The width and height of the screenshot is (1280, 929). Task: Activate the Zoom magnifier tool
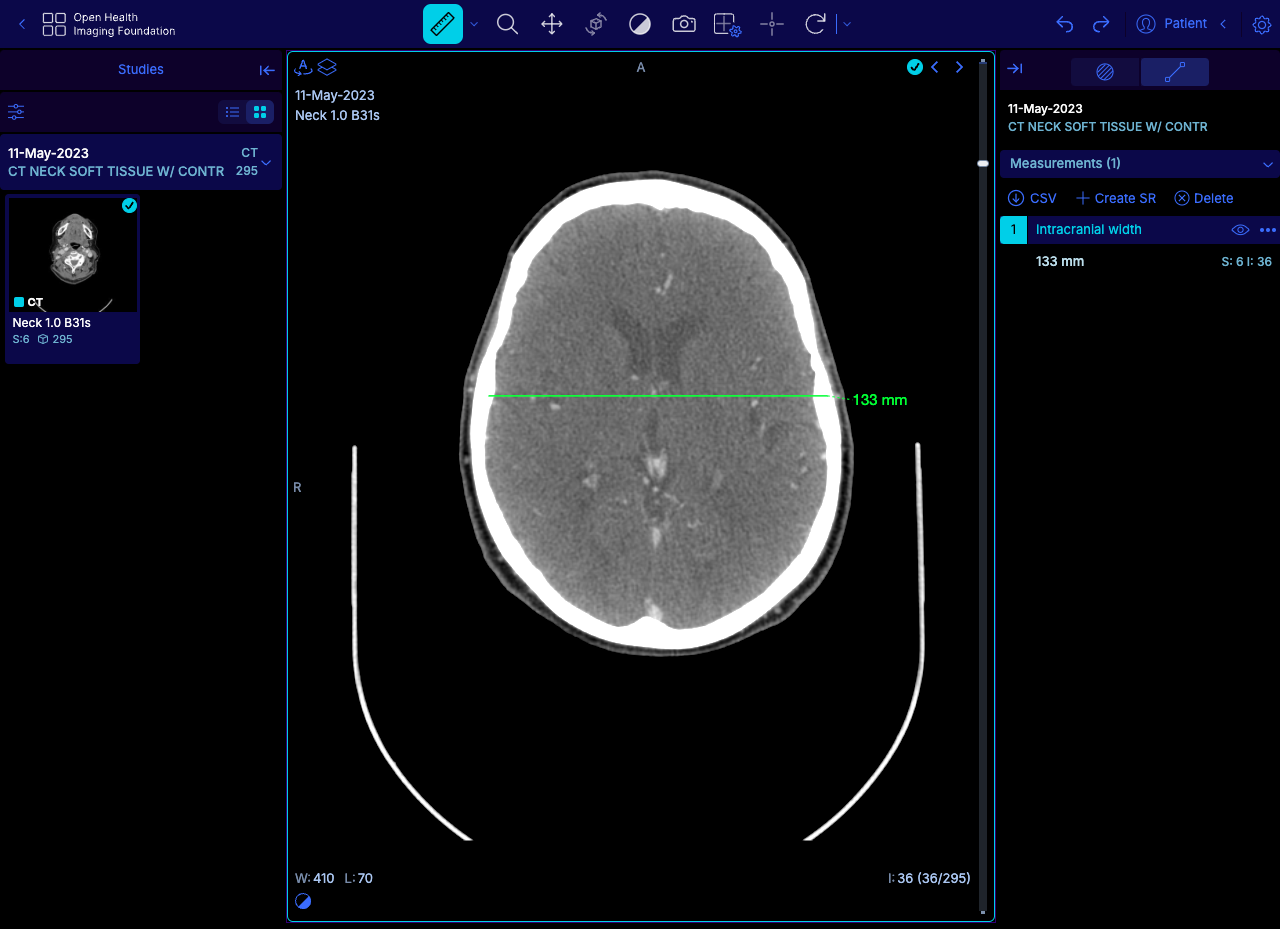tap(507, 24)
